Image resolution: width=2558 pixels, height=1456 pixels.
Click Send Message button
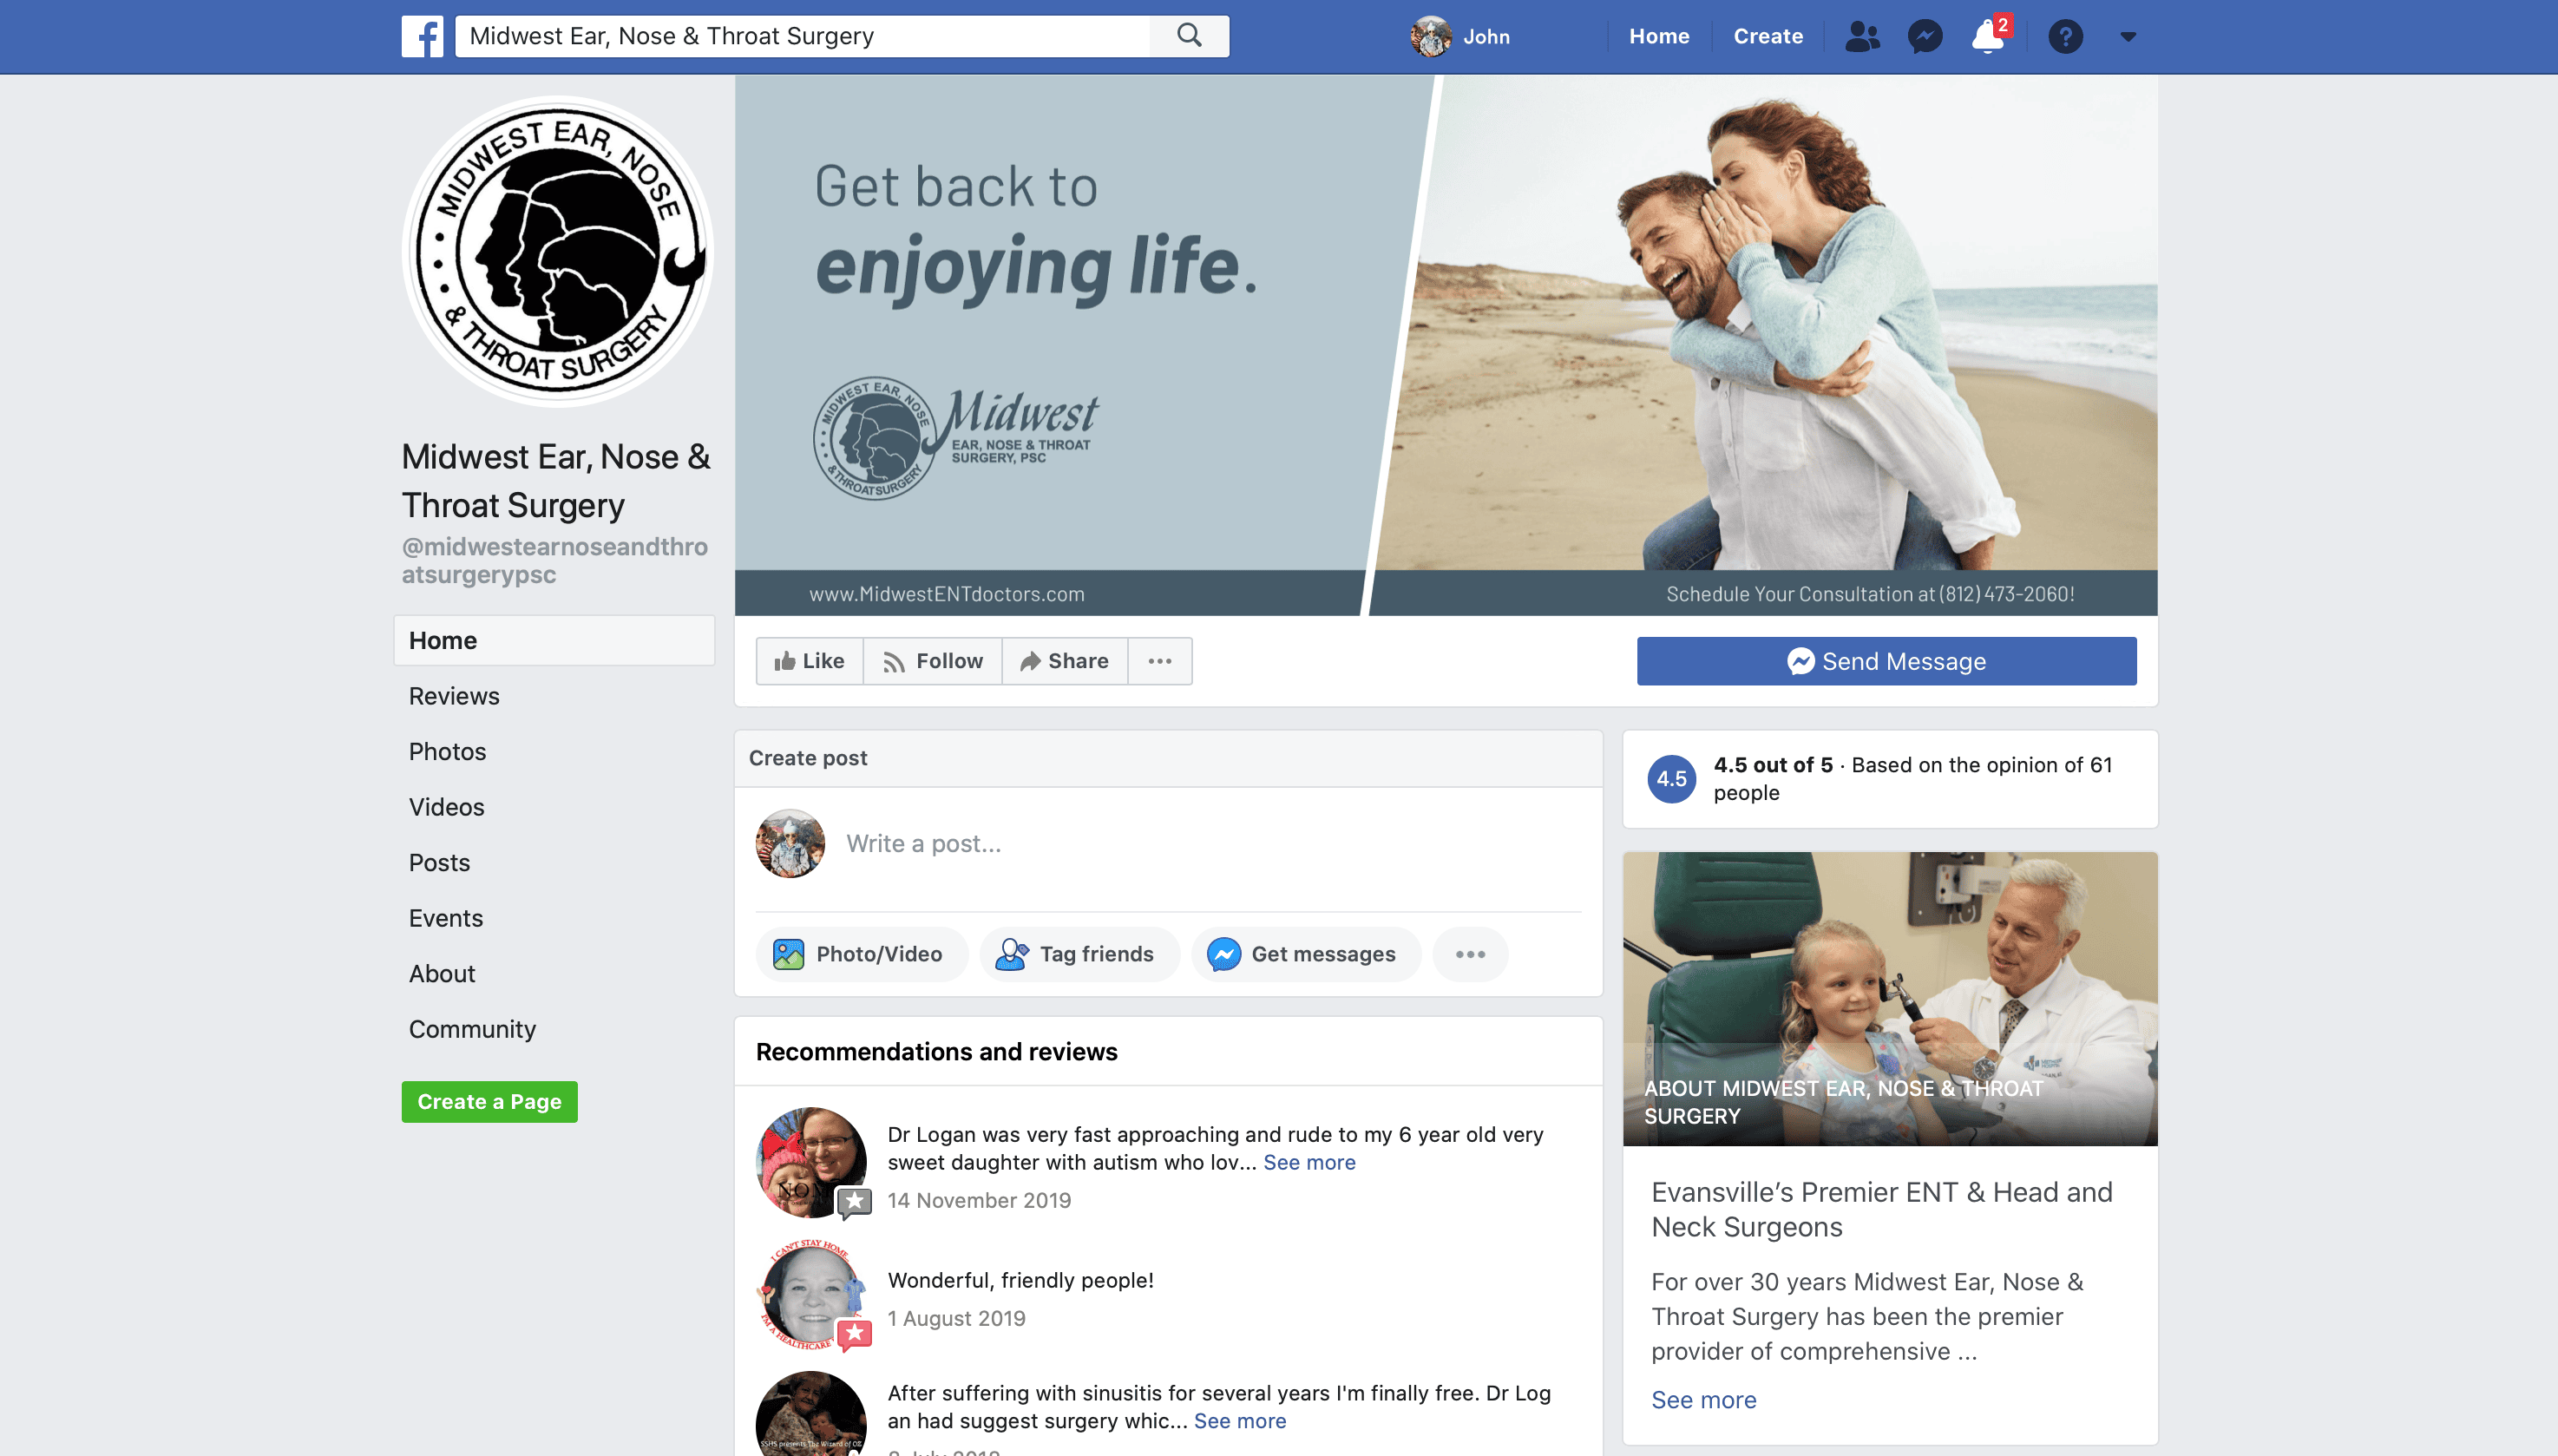coord(1886,661)
